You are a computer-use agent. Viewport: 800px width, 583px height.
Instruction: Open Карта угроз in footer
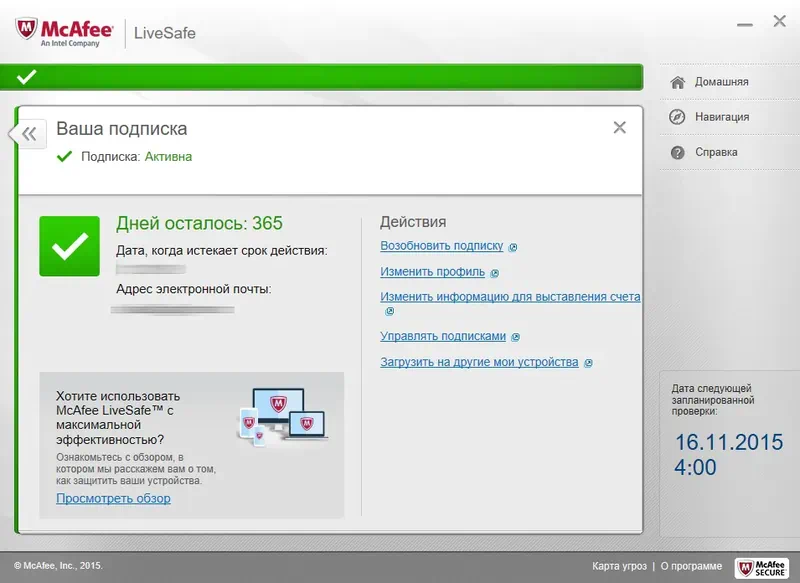tap(619, 566)
